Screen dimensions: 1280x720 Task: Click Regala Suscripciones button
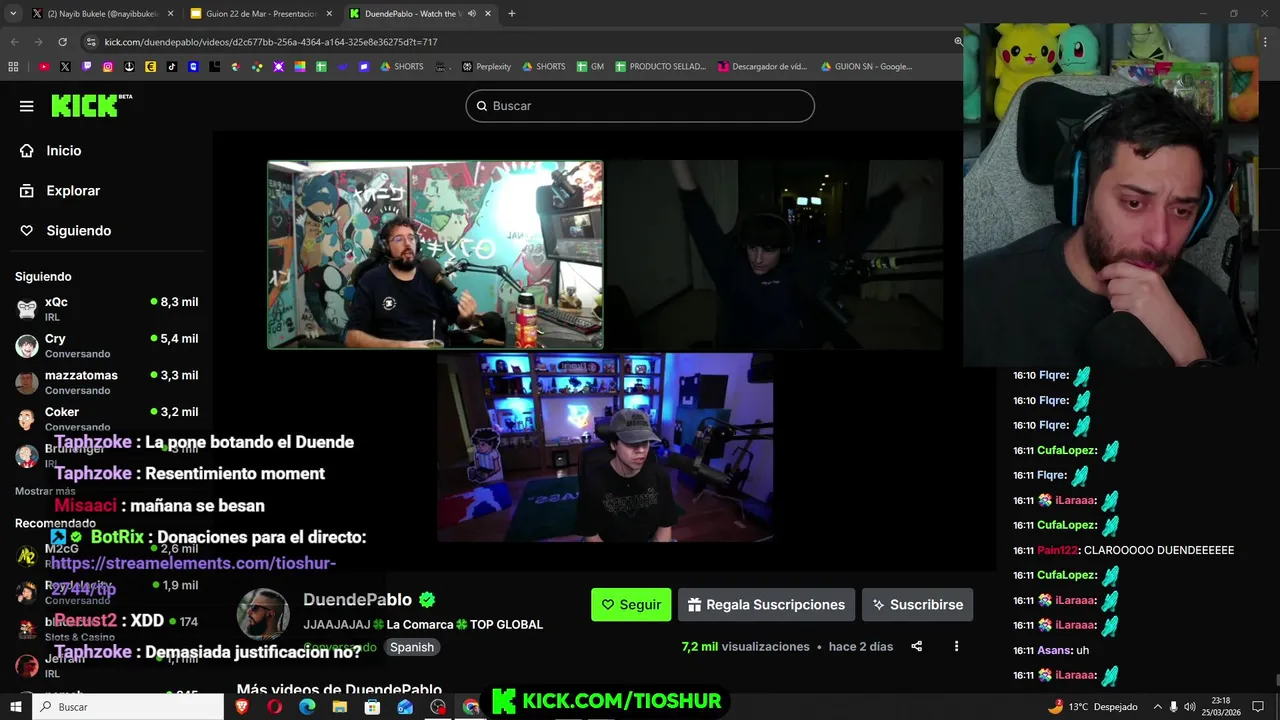pyautogui.click(x=766, y=605)
